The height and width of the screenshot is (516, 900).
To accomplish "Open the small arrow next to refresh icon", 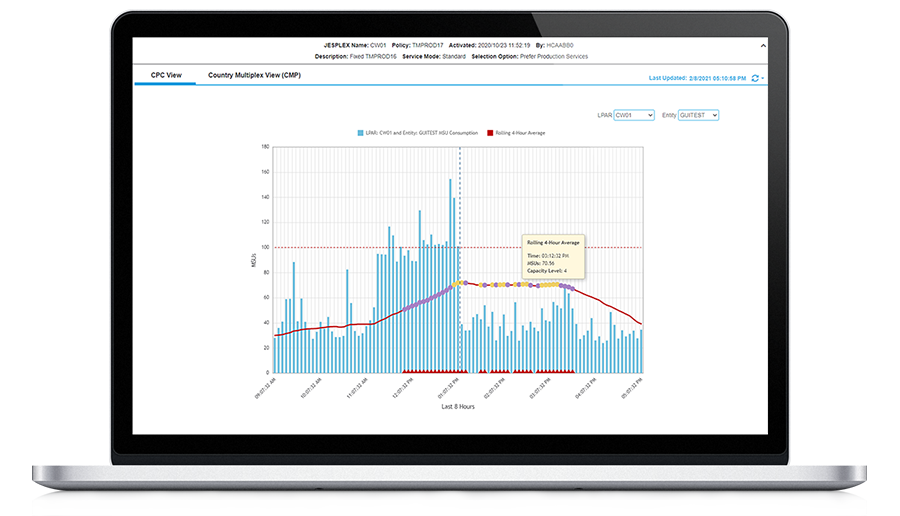I will 763,77.
